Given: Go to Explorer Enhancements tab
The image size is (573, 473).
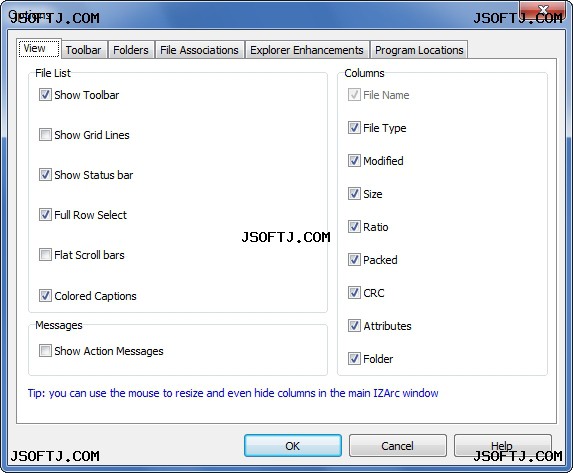Looking at the screenshot, I should 307,50.
